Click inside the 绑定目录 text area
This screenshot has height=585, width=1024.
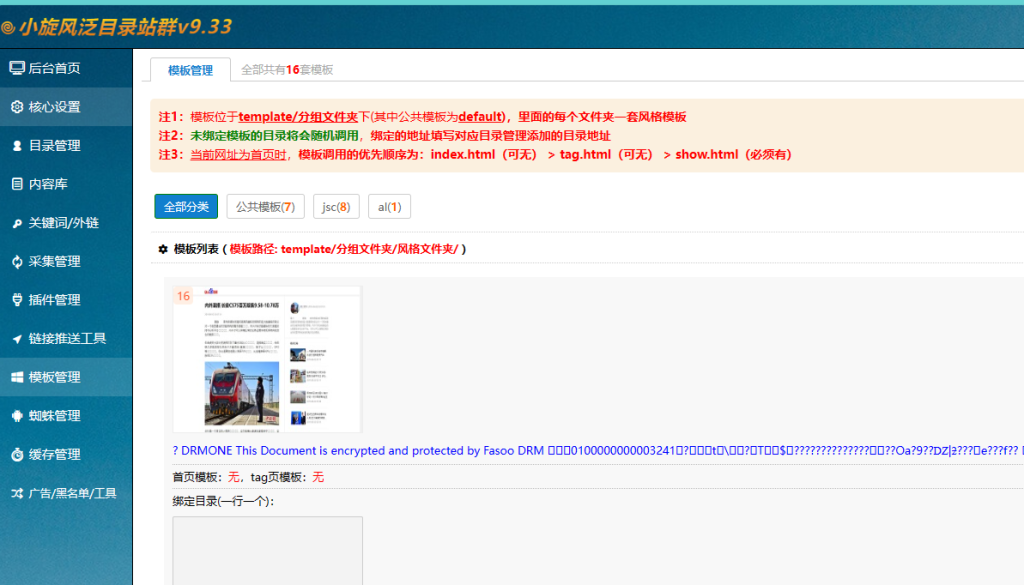[x=267, y=550]
